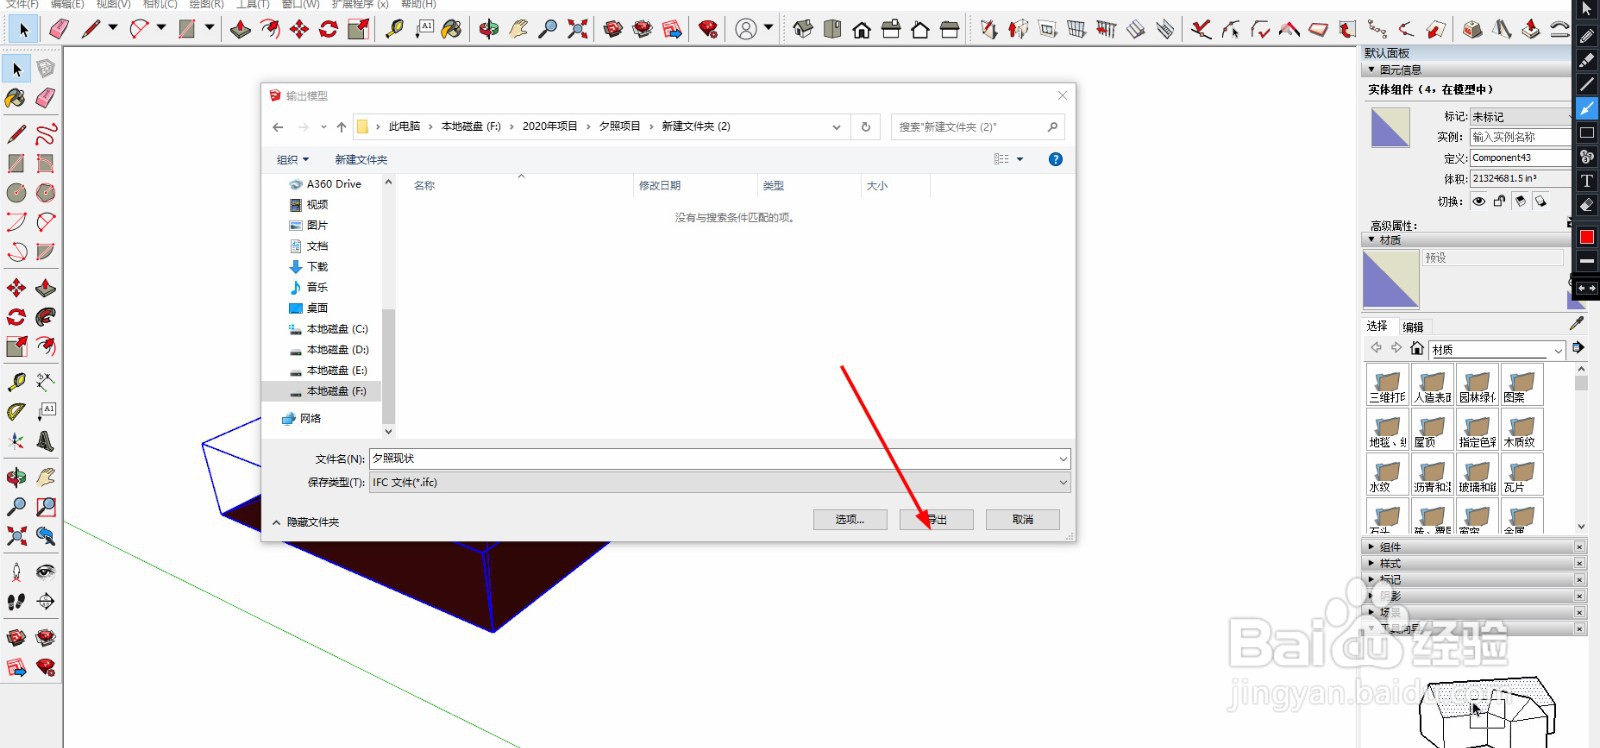Expand the Components tray section
The image size is (1600, 748).
[x=1371, y=547]
